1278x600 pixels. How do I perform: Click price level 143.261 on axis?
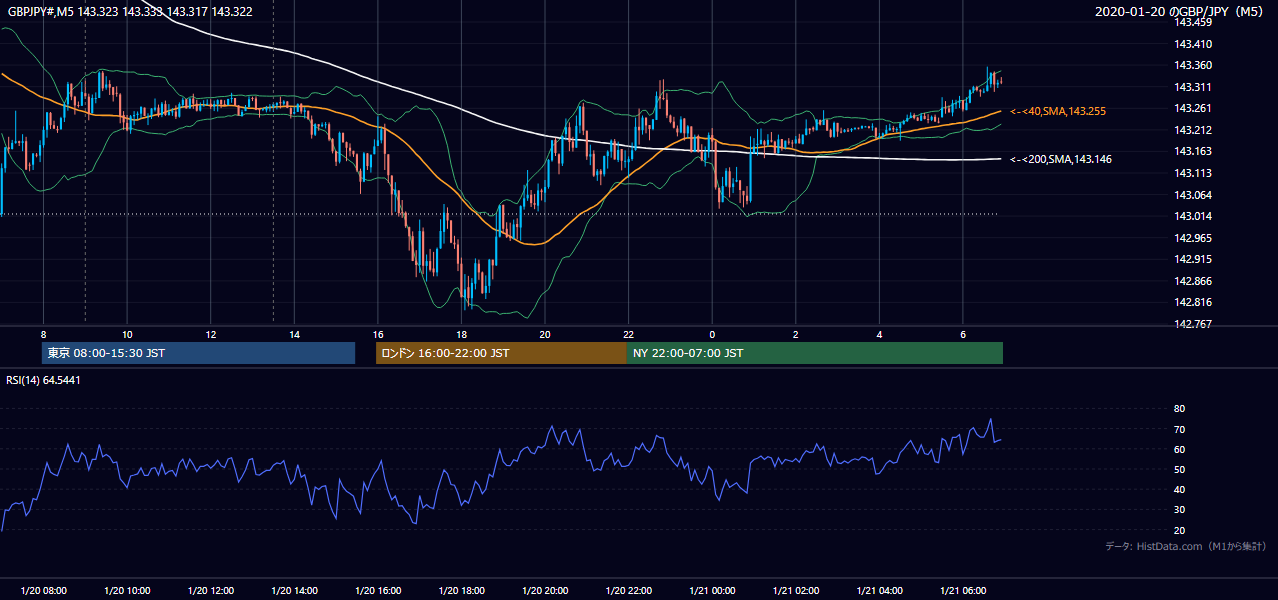[1193, 108]
